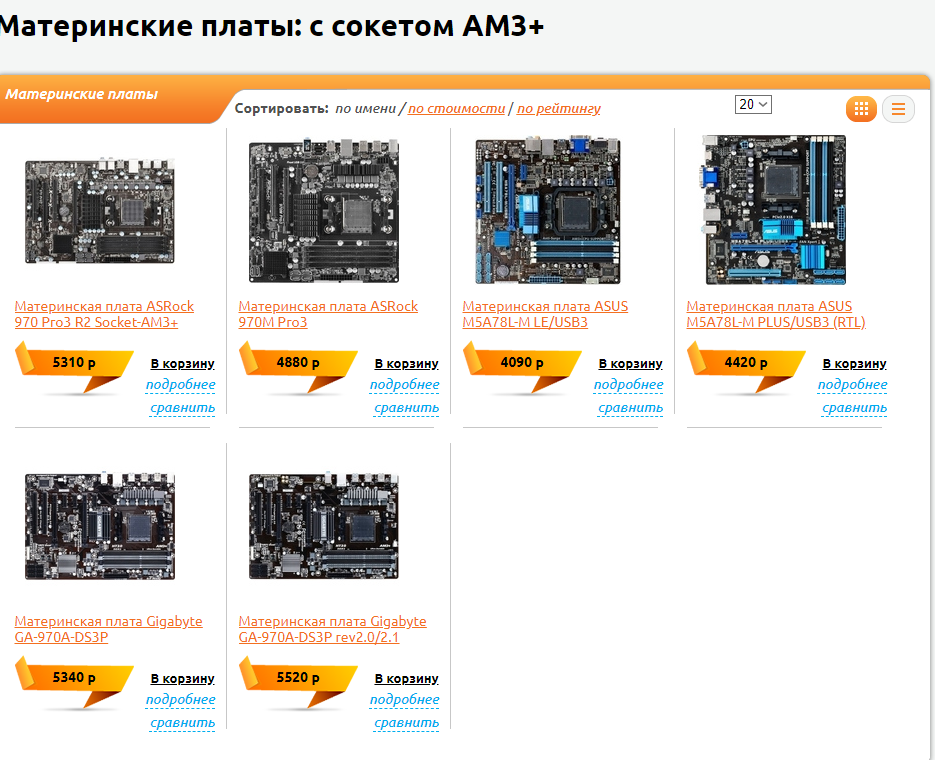Screen dimensions: 935x760
Task: Click подробнее for Gigabyte GA-970A-DS3P
Action: point(181,700)
